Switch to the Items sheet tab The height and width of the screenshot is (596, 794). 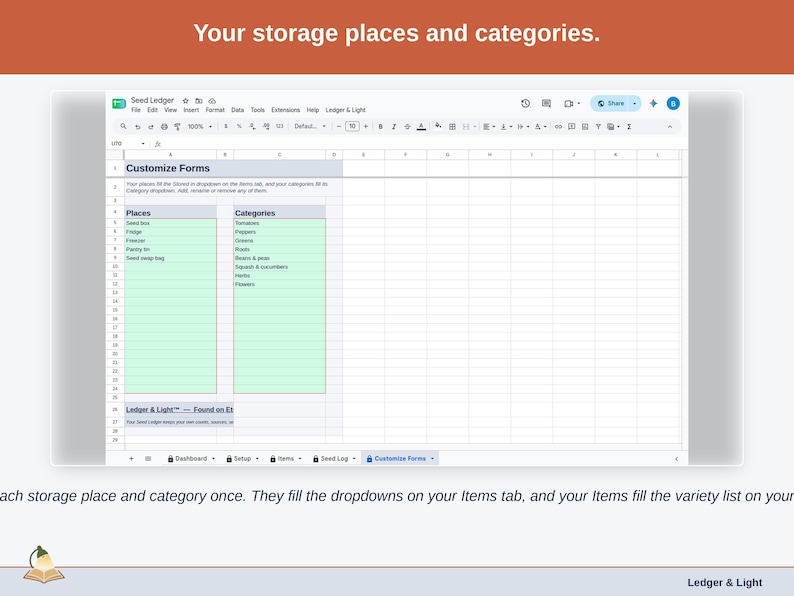click(x=286, y=458)
